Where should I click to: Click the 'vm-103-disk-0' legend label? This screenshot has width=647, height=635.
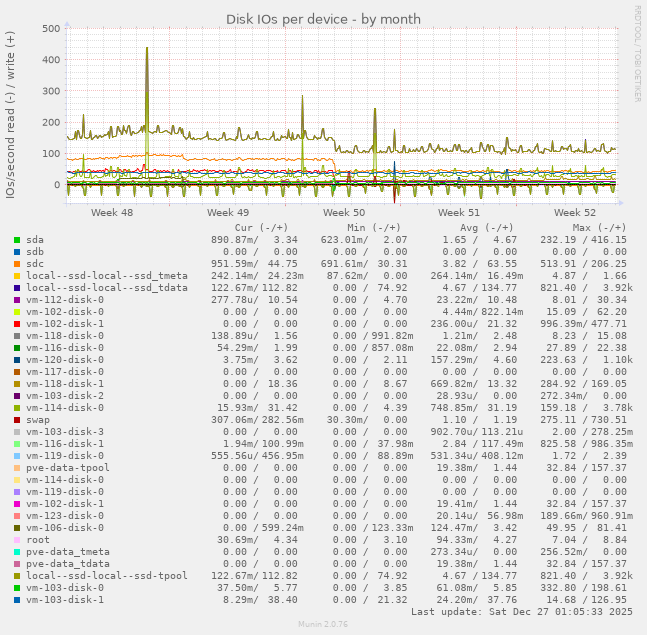click(65, 588)
